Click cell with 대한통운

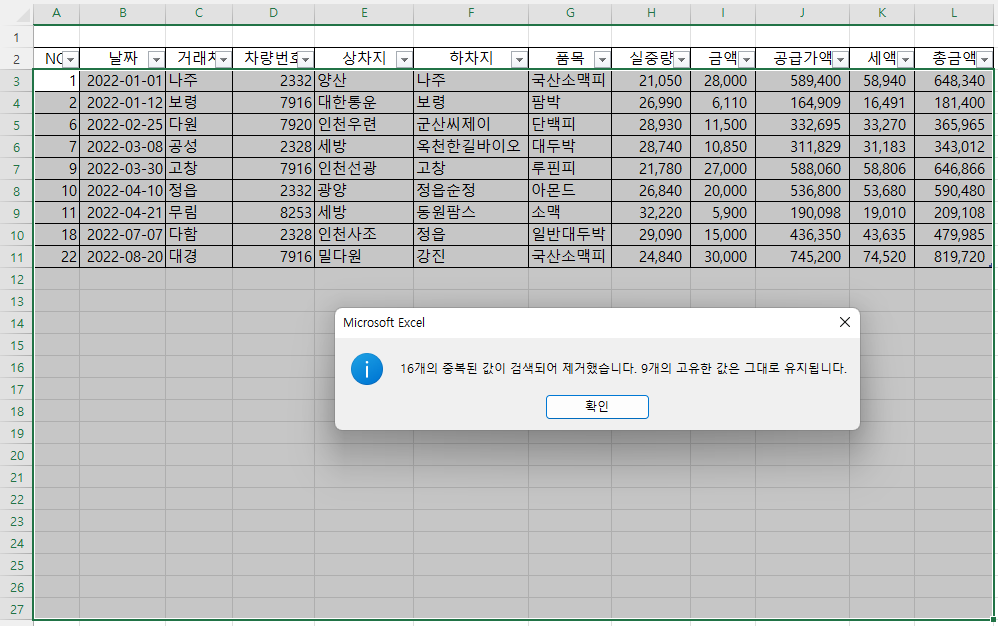364,102
